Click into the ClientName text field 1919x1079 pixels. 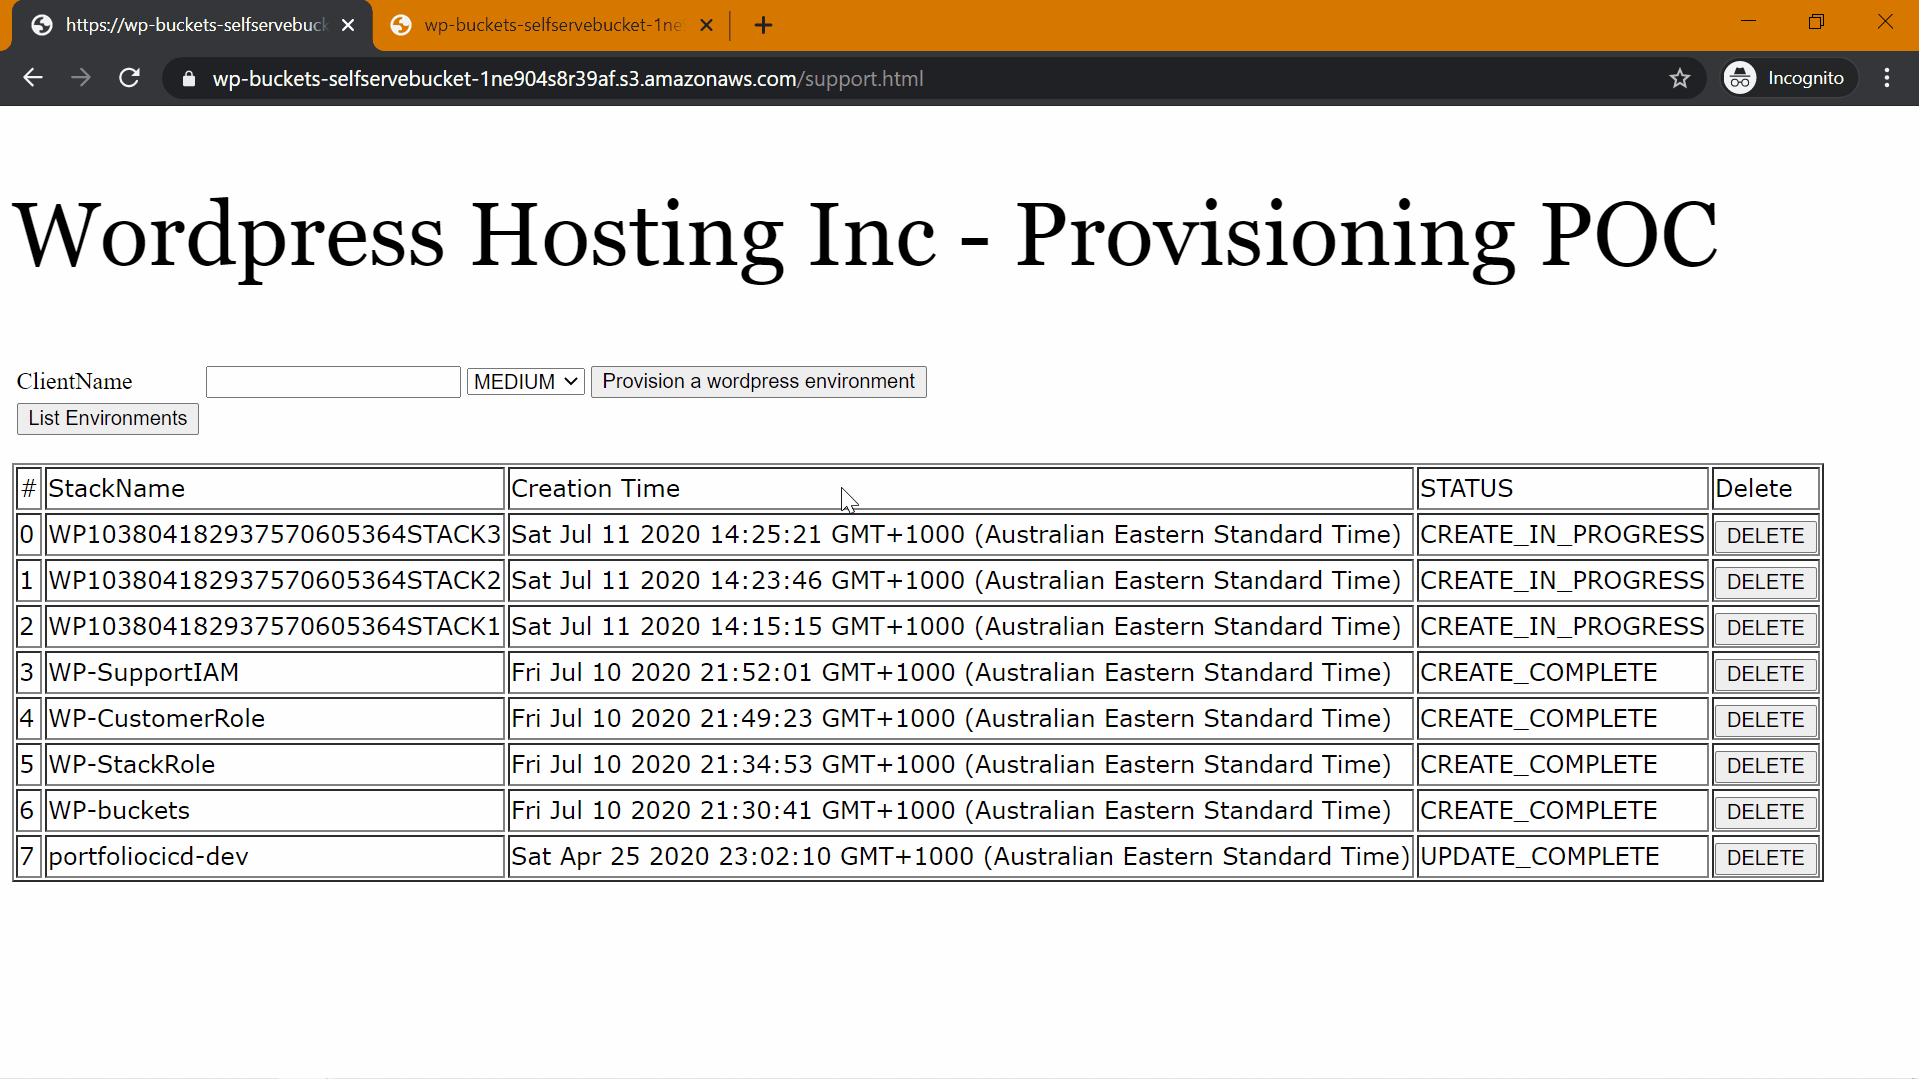tap(333, 382)
